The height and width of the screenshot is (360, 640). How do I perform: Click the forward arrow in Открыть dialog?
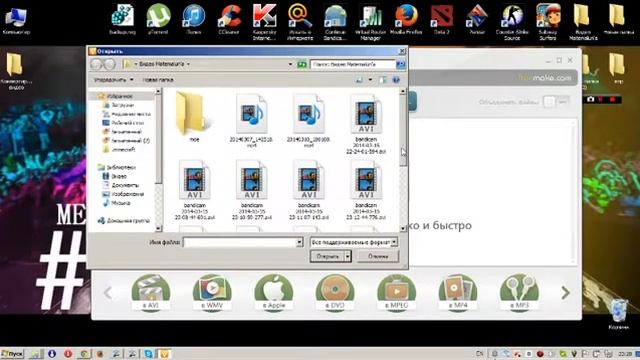tap(109, 64)
